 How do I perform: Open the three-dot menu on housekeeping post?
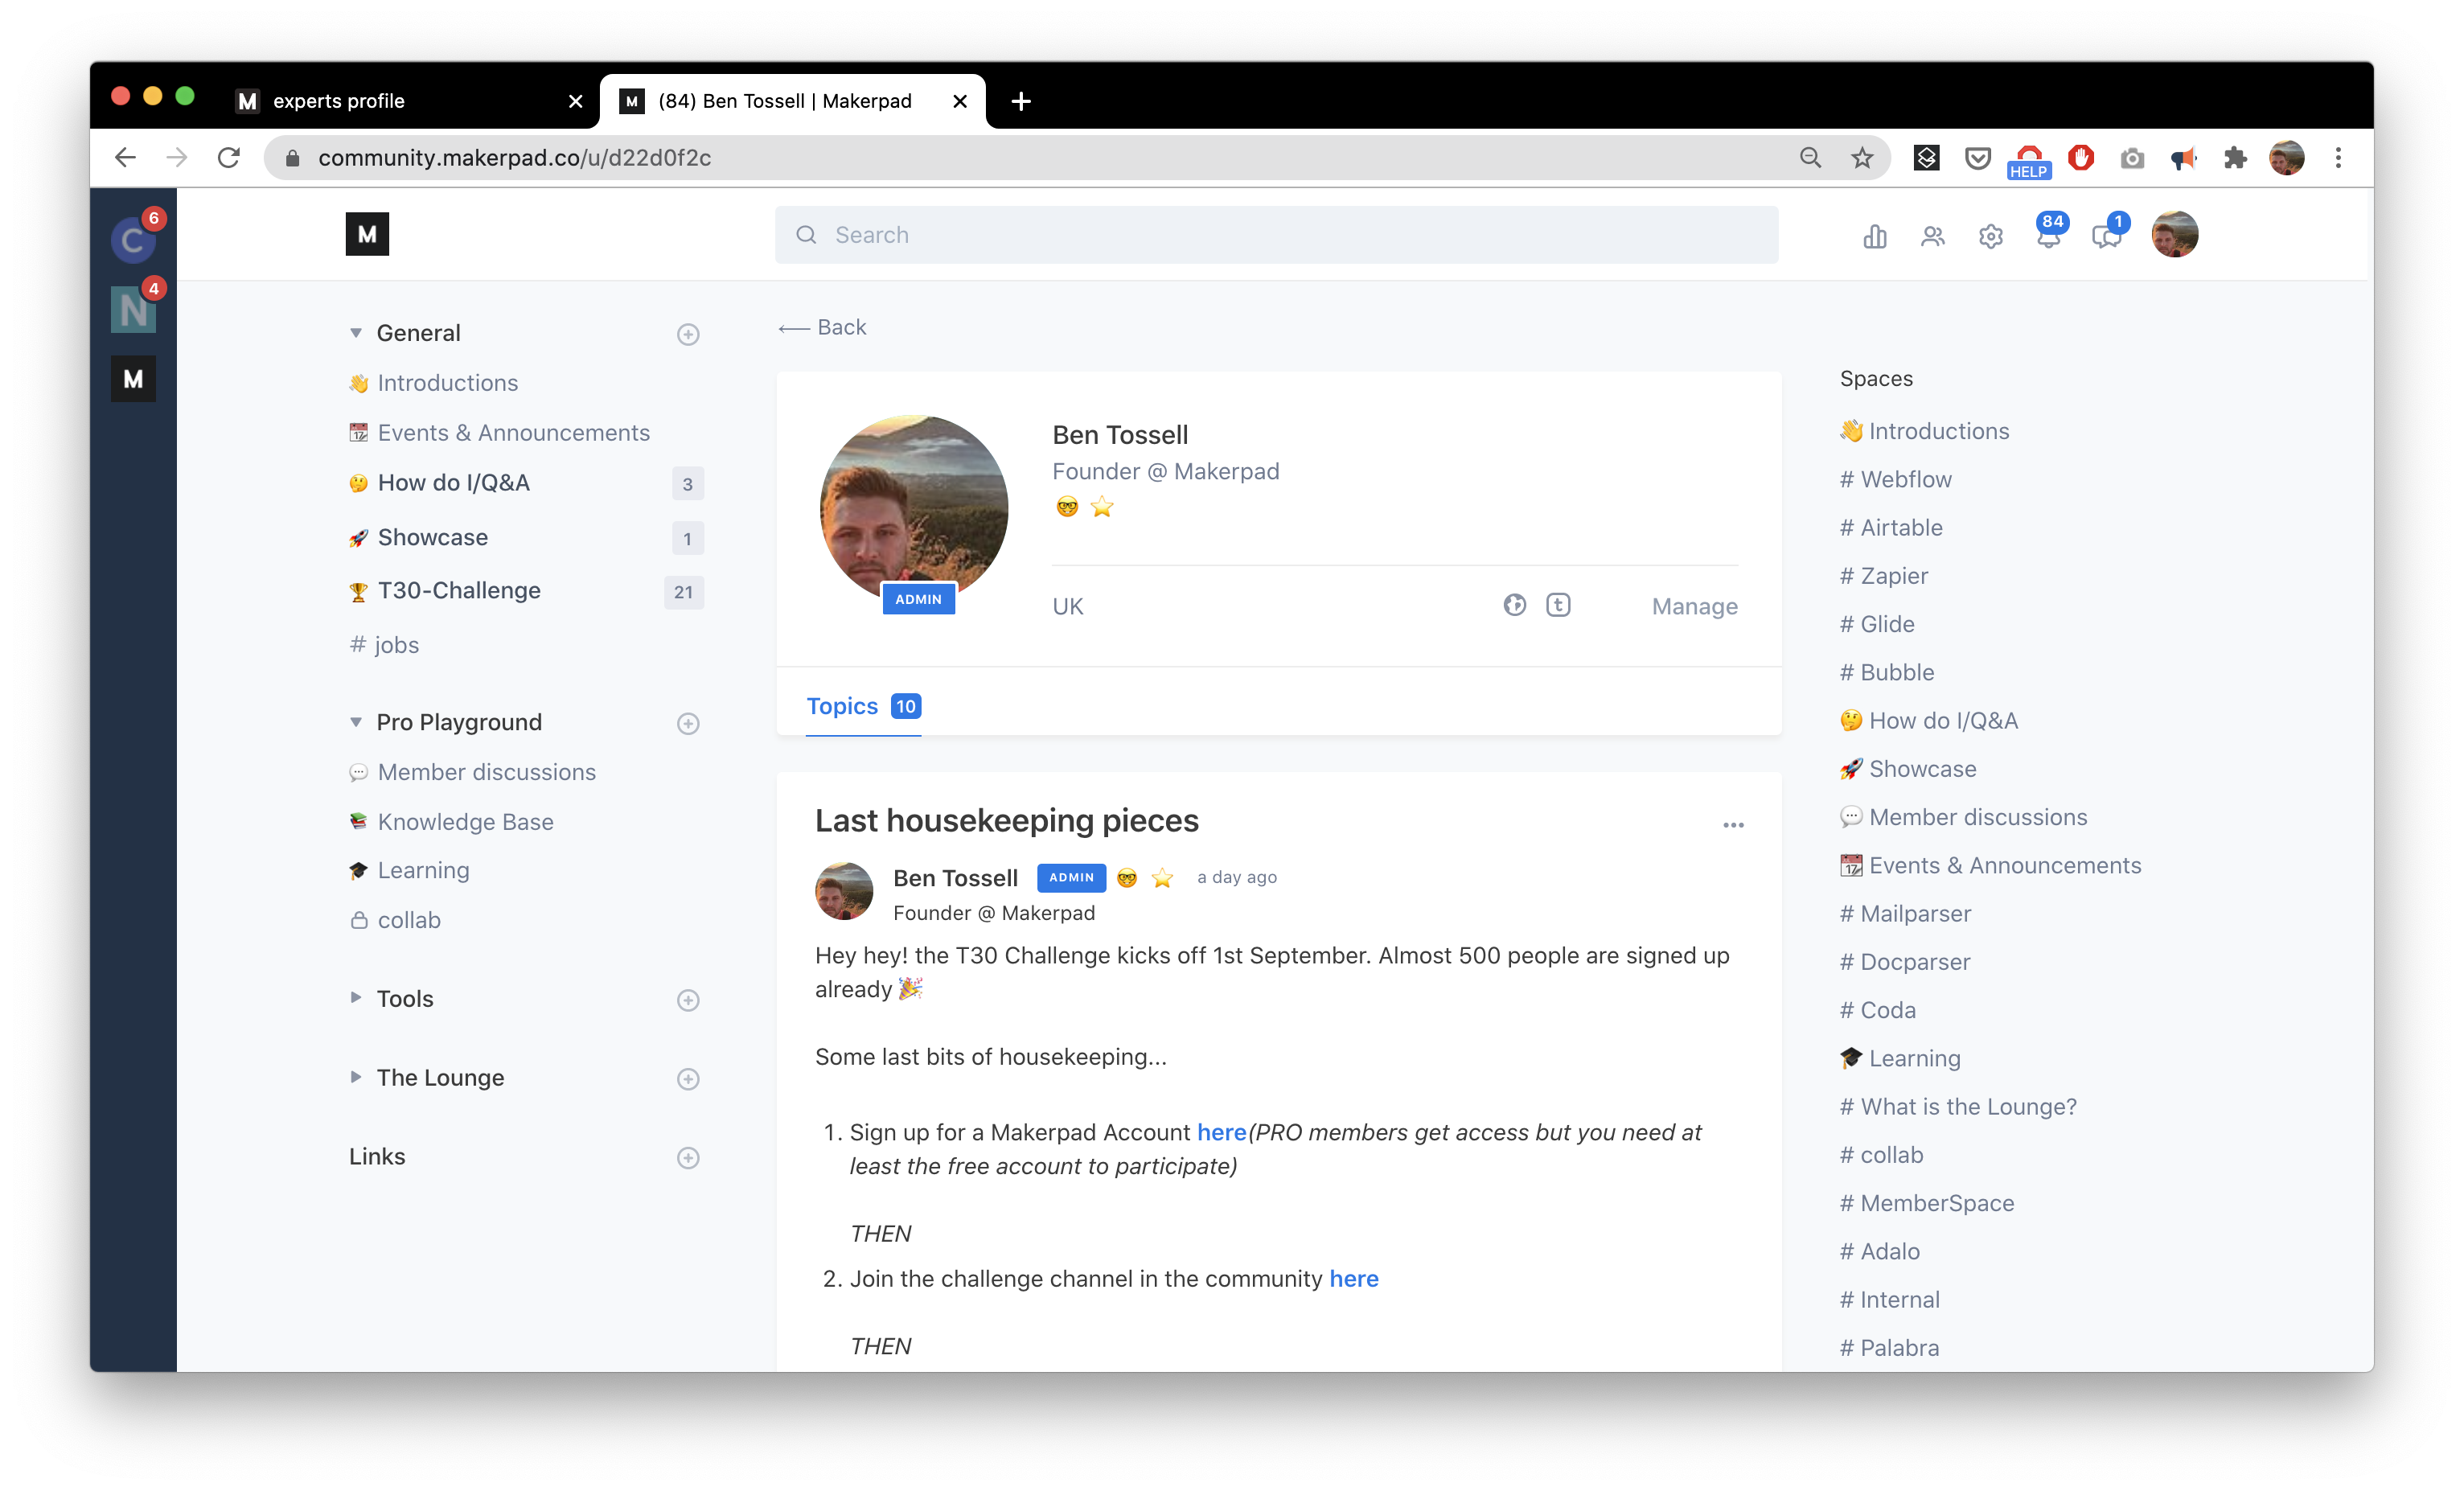(1733, 825)
